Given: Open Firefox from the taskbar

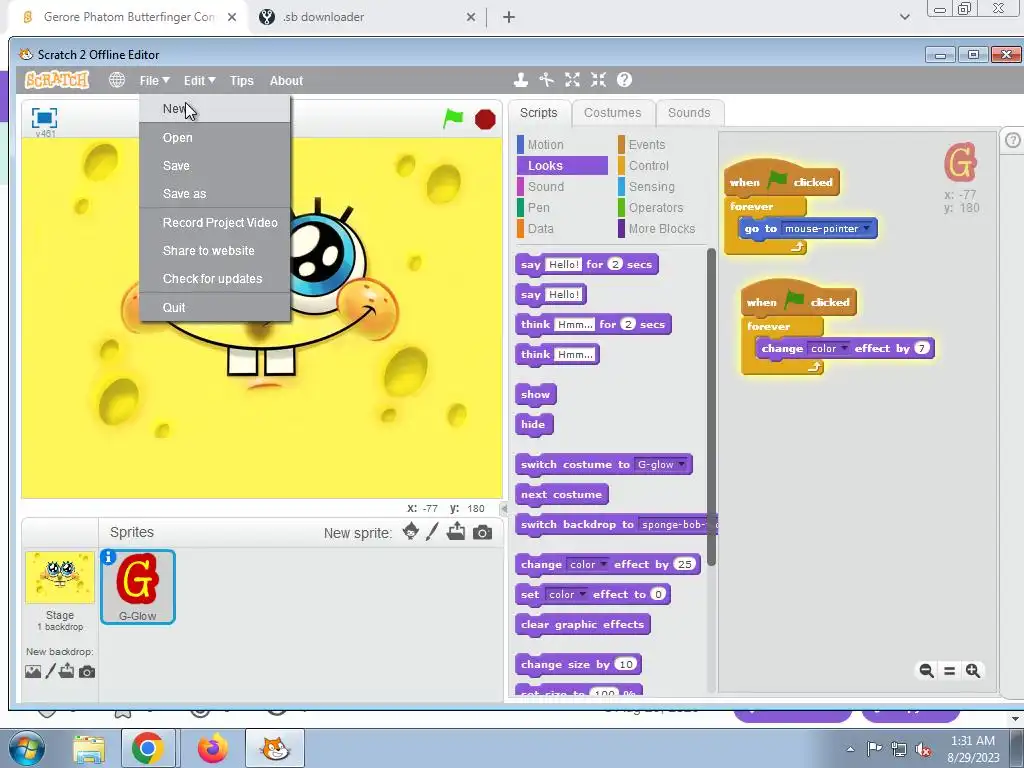Looking at the screenshot, I should 213,748.
